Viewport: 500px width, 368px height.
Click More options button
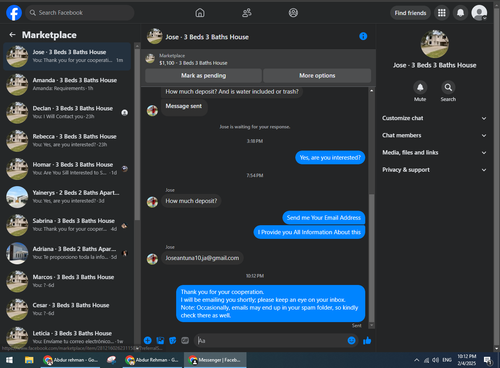click(x=317, y=76)
